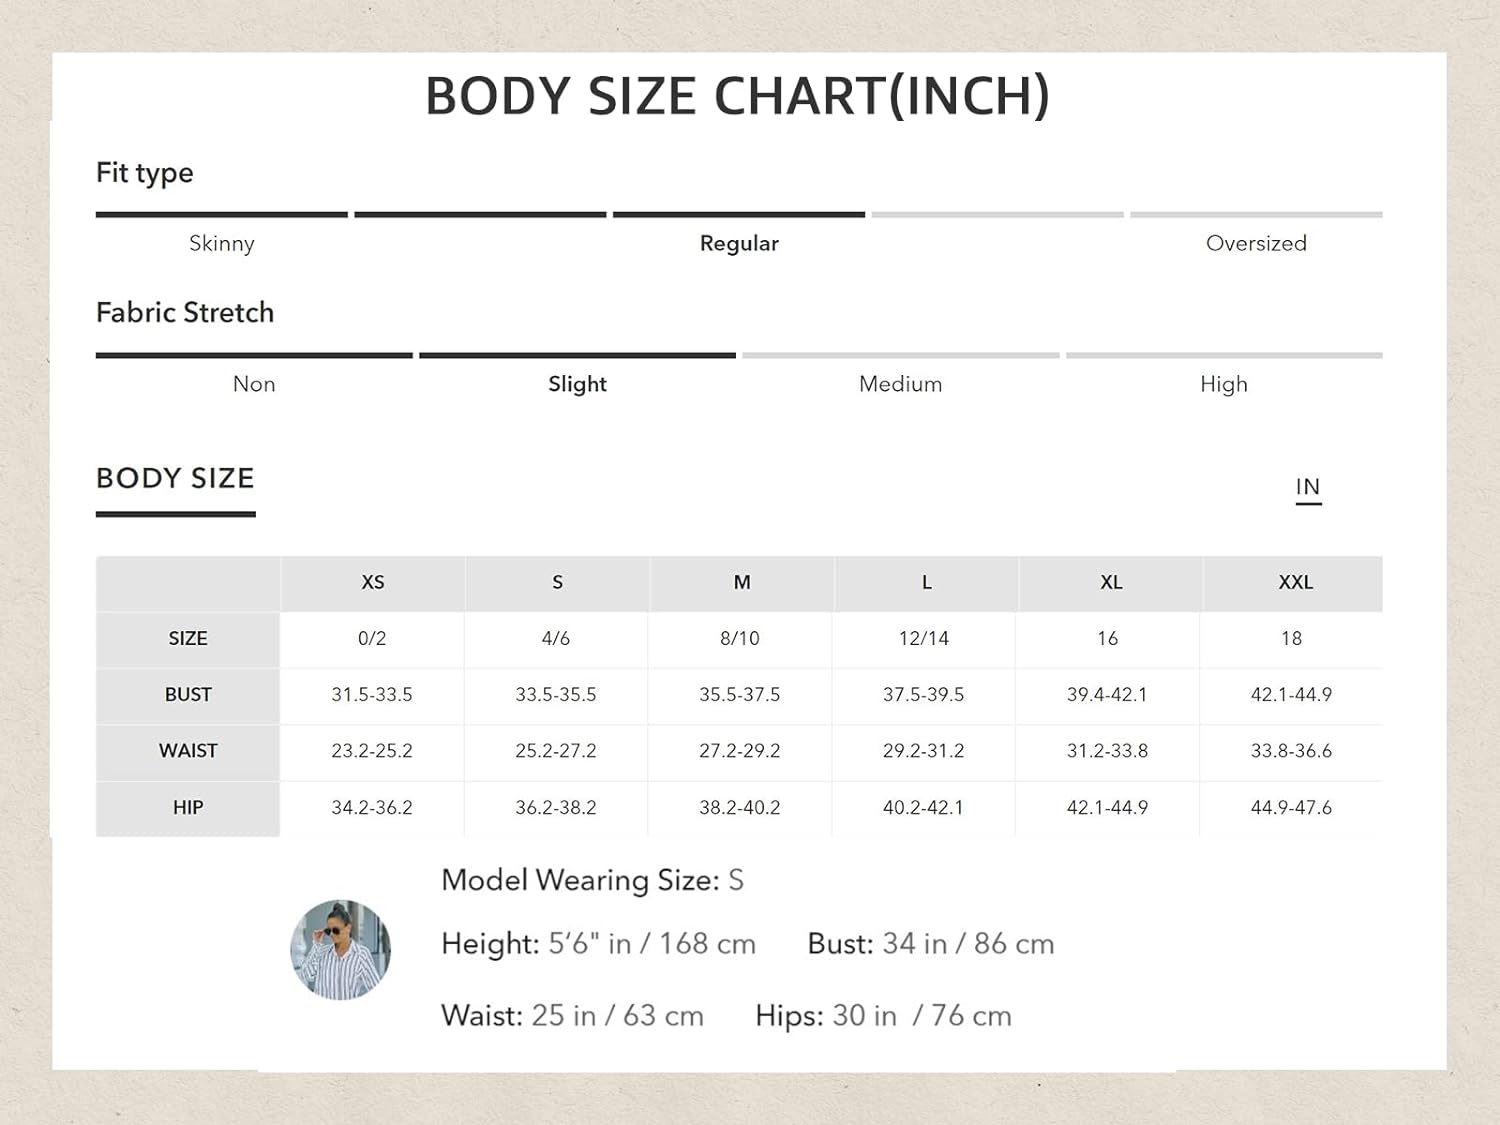Choose the Oversized fit type label
1500x1125 pixels.
[1256, 243]
